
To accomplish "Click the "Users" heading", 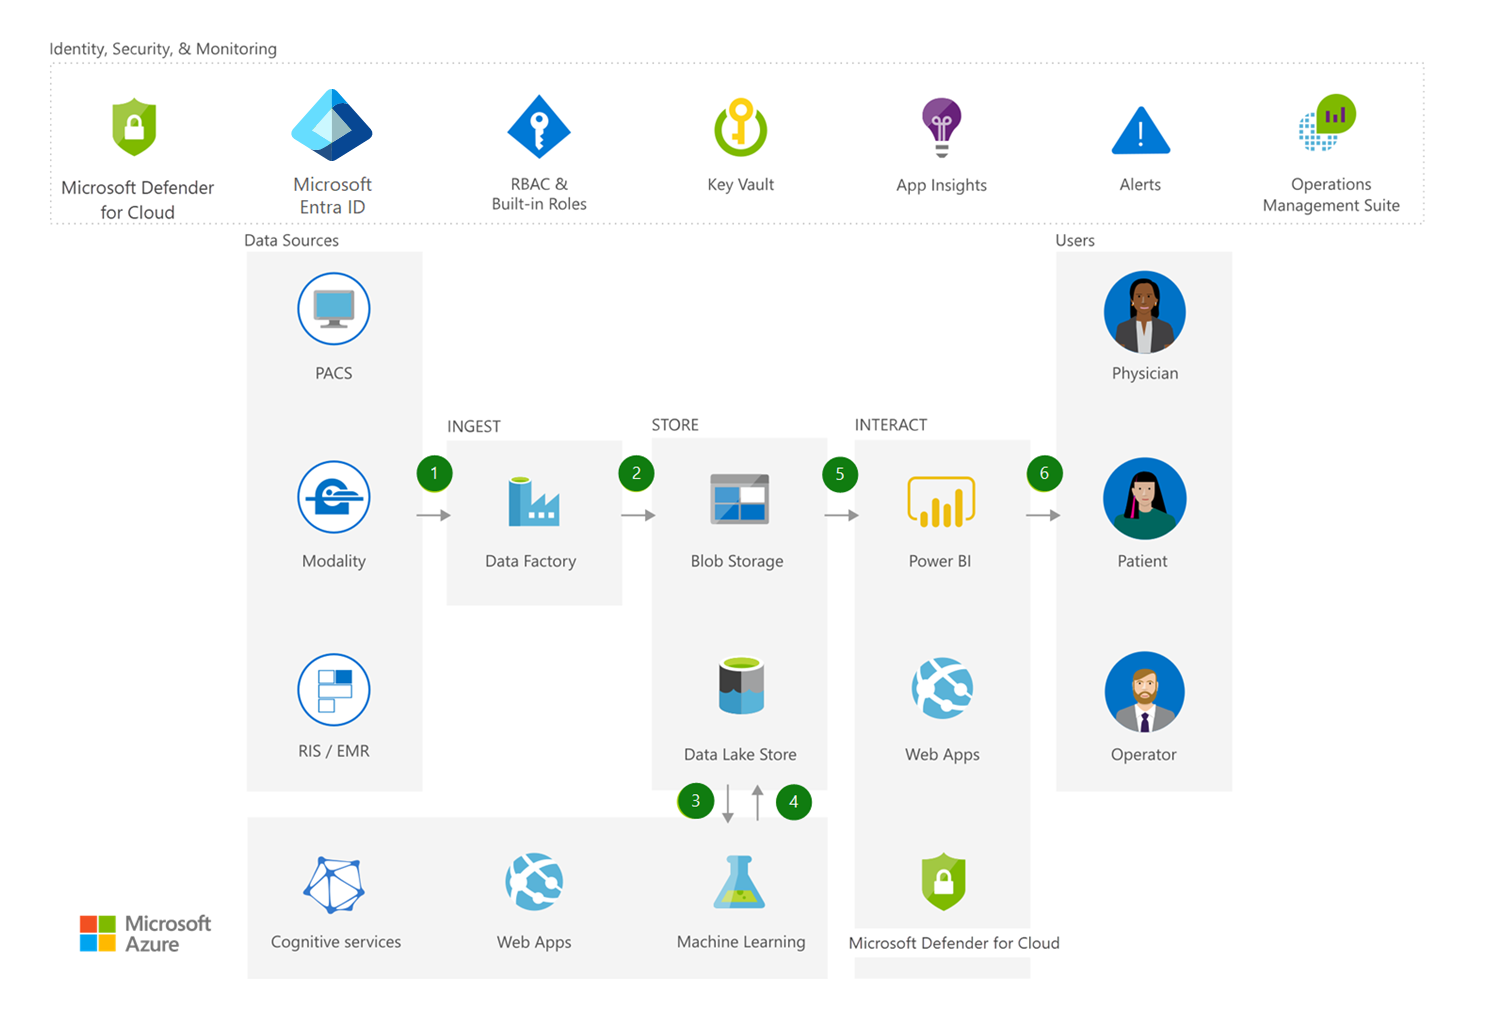I will coord(1075,240).
